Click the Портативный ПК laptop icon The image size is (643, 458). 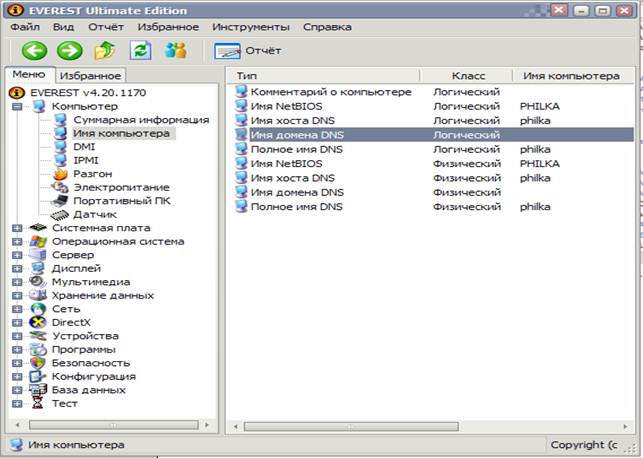coord(59,201)
